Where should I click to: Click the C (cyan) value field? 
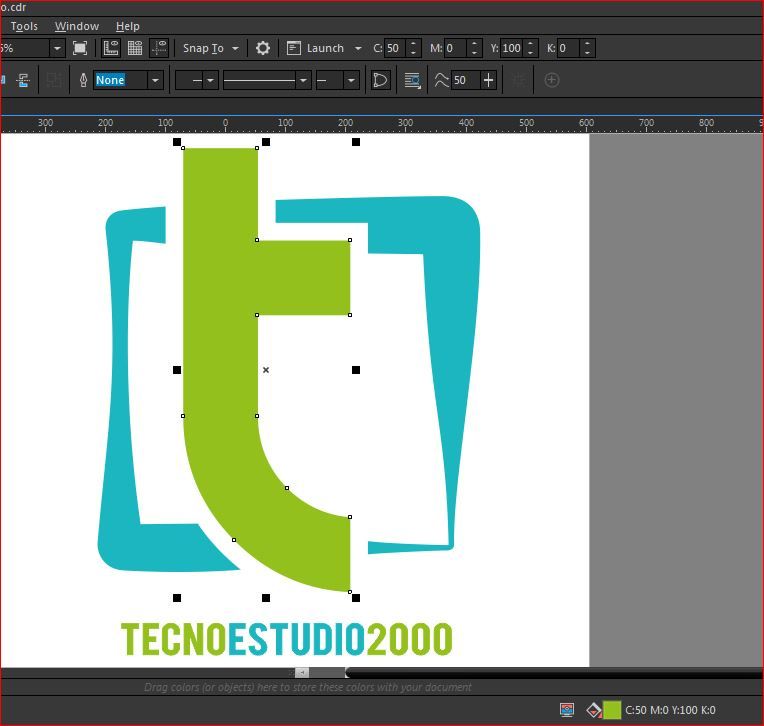396,48
